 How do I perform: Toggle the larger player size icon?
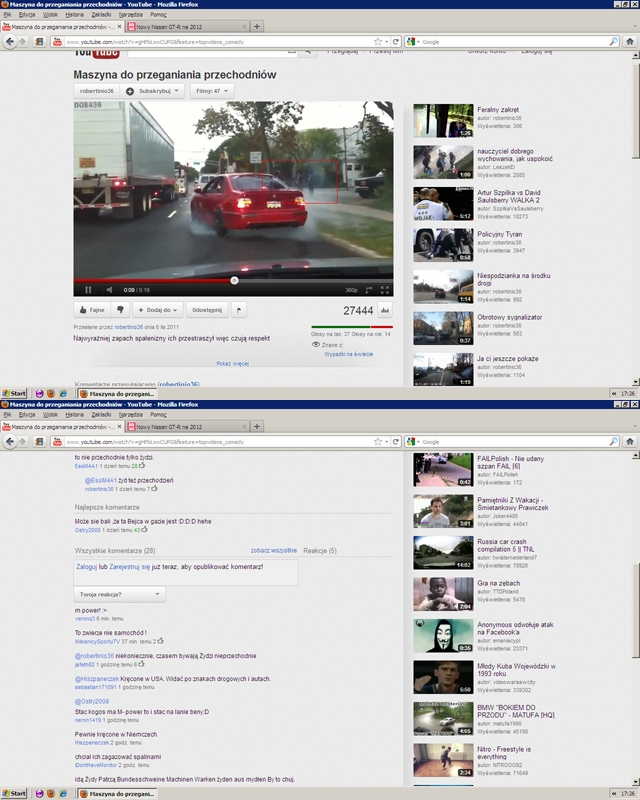370,290
